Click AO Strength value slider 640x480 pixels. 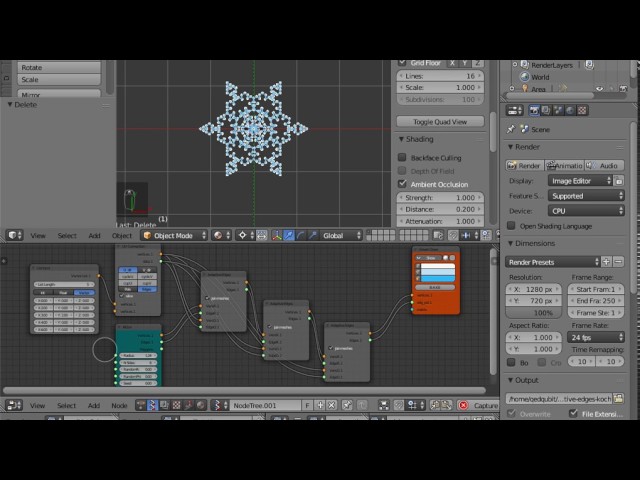click(x=440, y=198)
